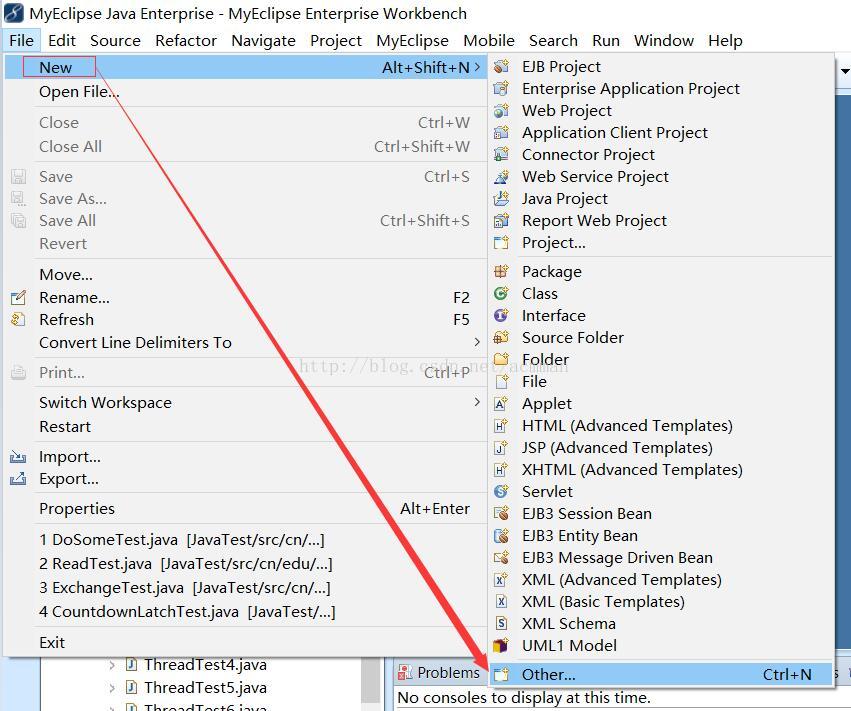Open the Search menu

pyautogui.click(x=553, y=41)
